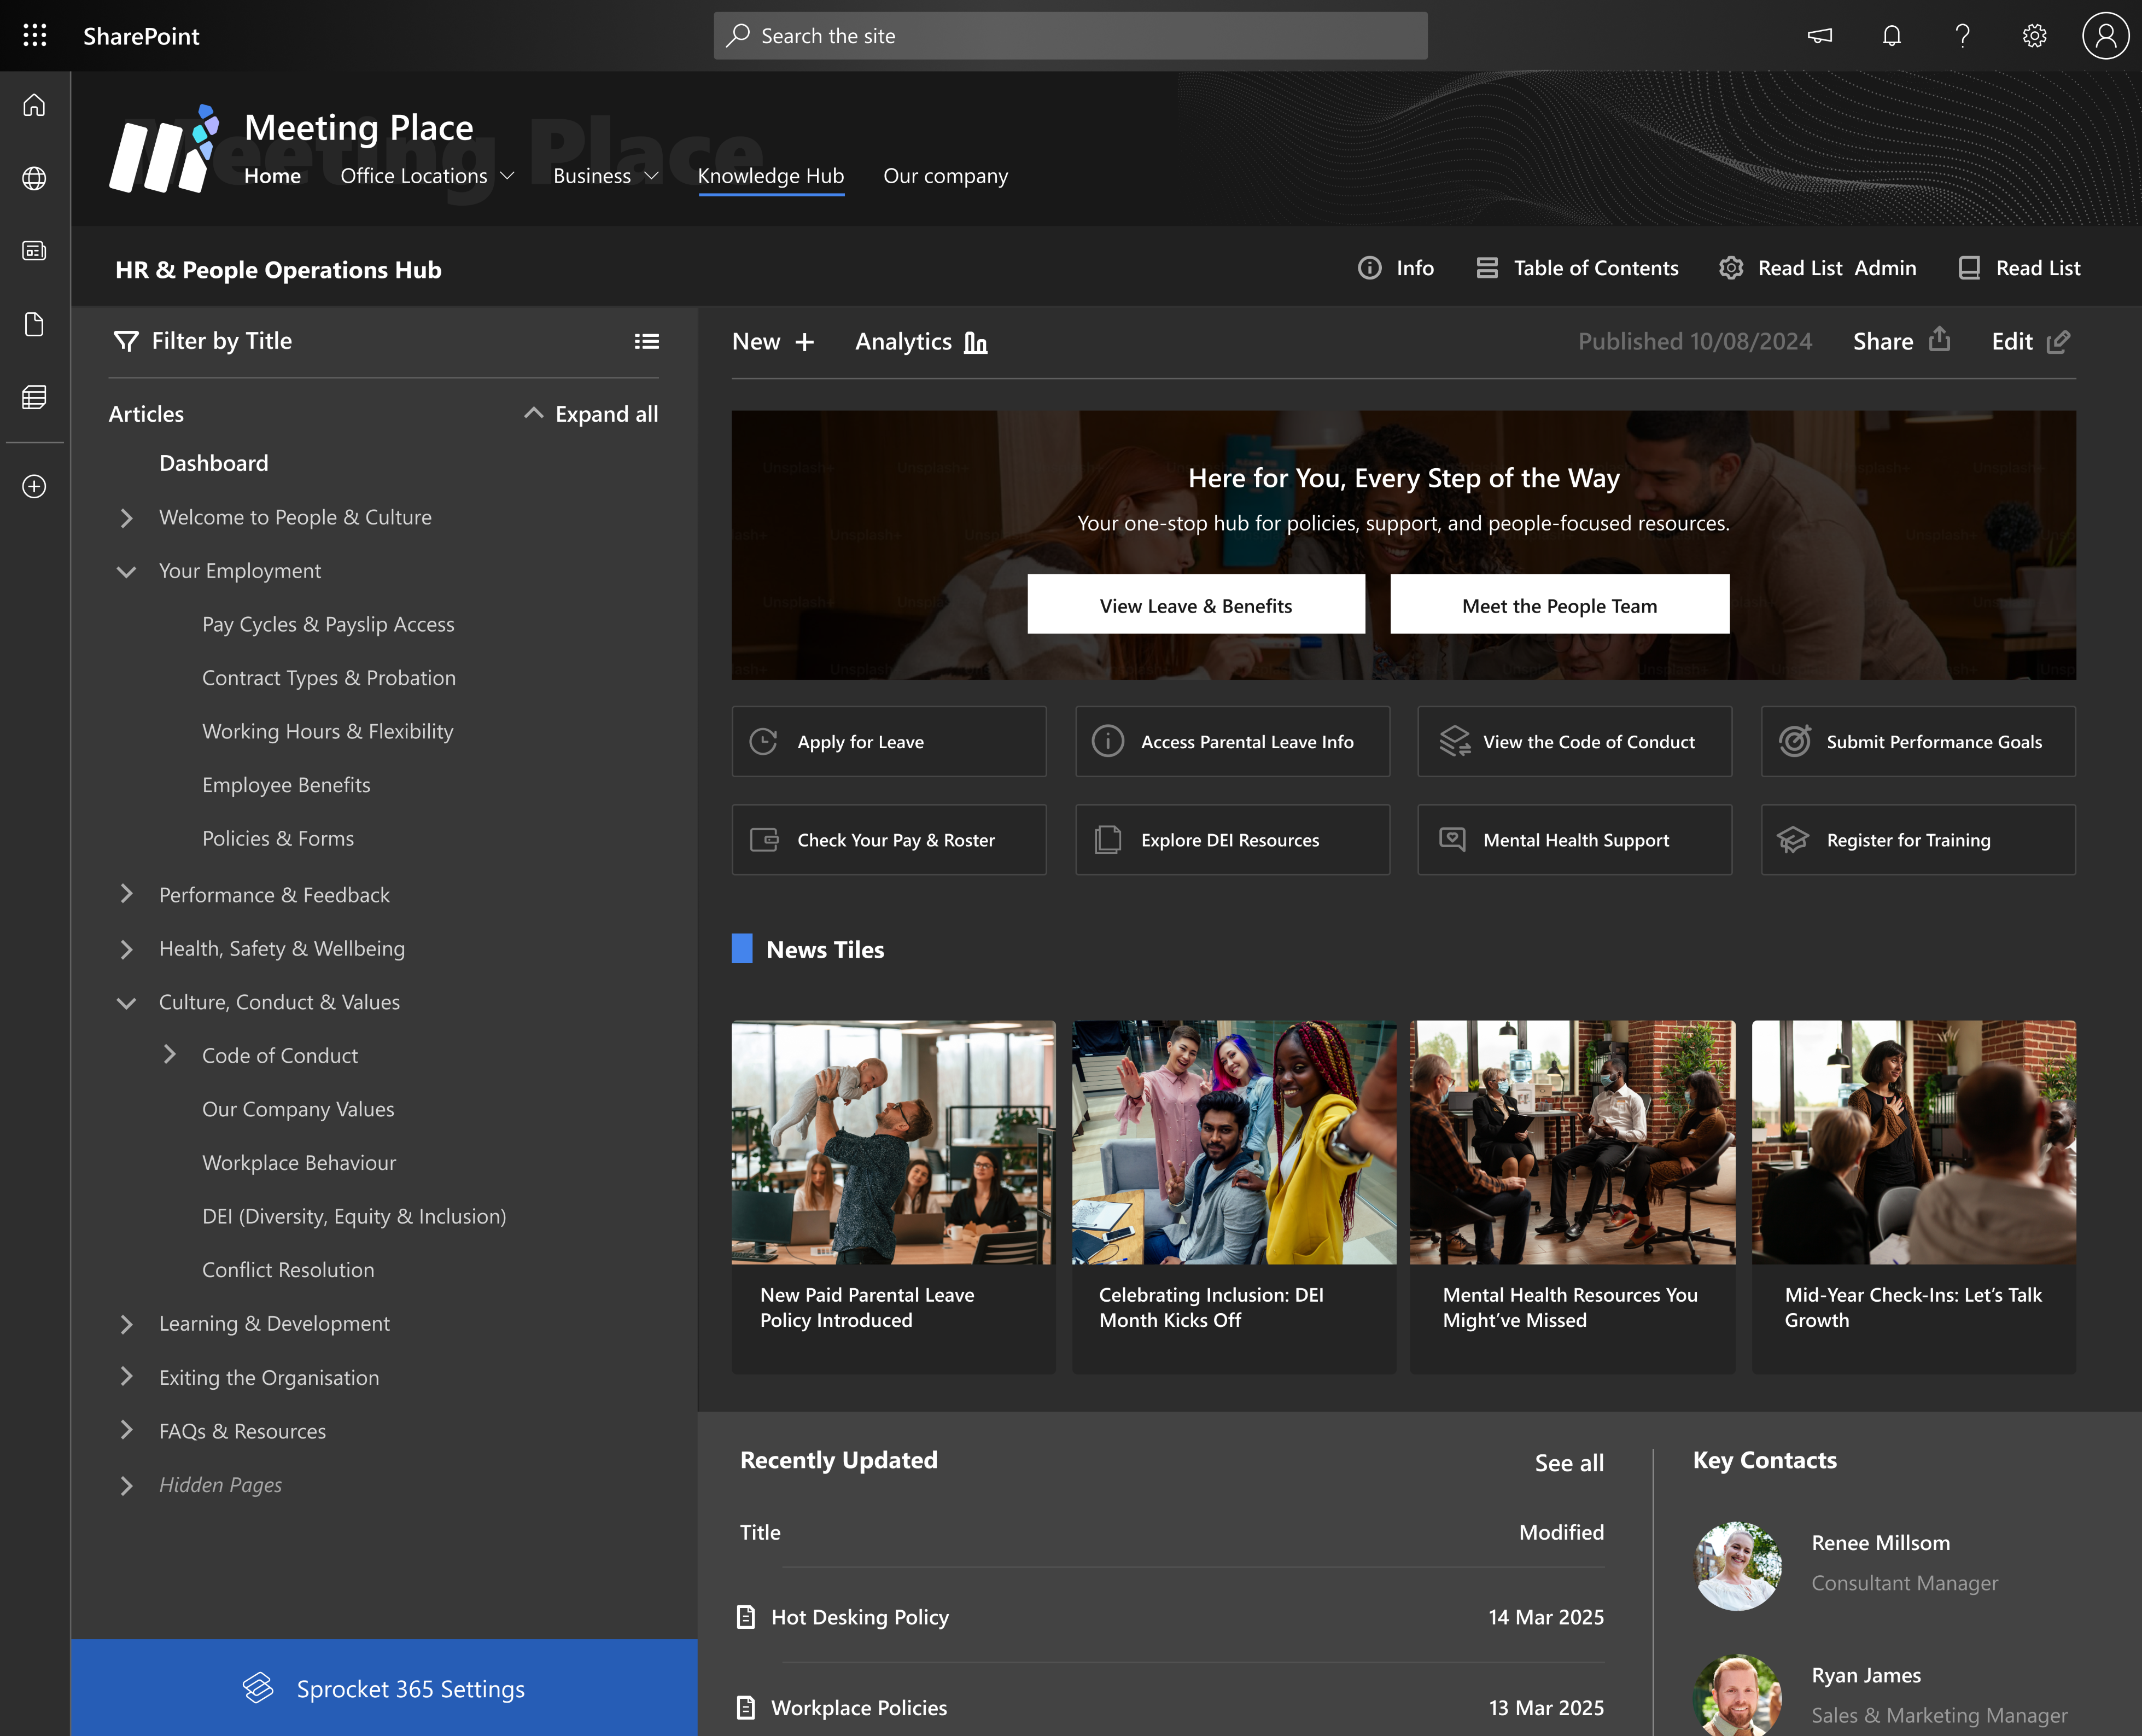Open the Workplace Policies document row
The width and height of the screenshot is (2142, 1736).
(1170, 1708)
